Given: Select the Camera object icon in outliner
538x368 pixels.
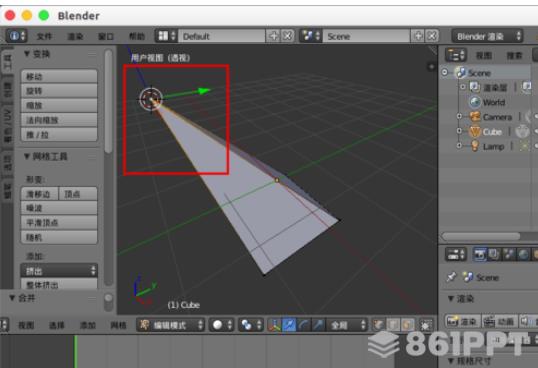Looking at the screenshot, I should coord(475,117).
